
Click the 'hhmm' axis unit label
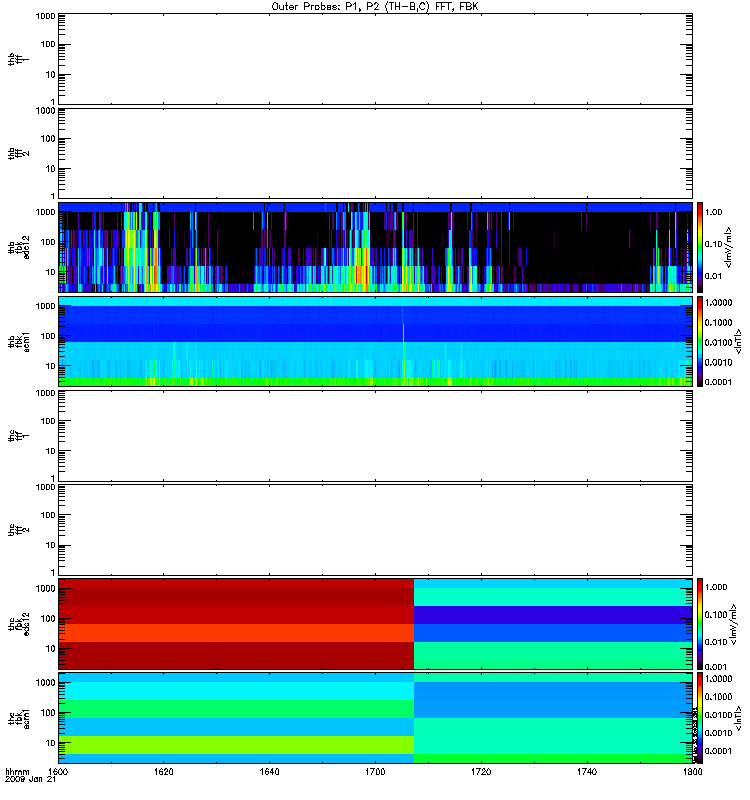pyautogui.click(x=17, y=771)
